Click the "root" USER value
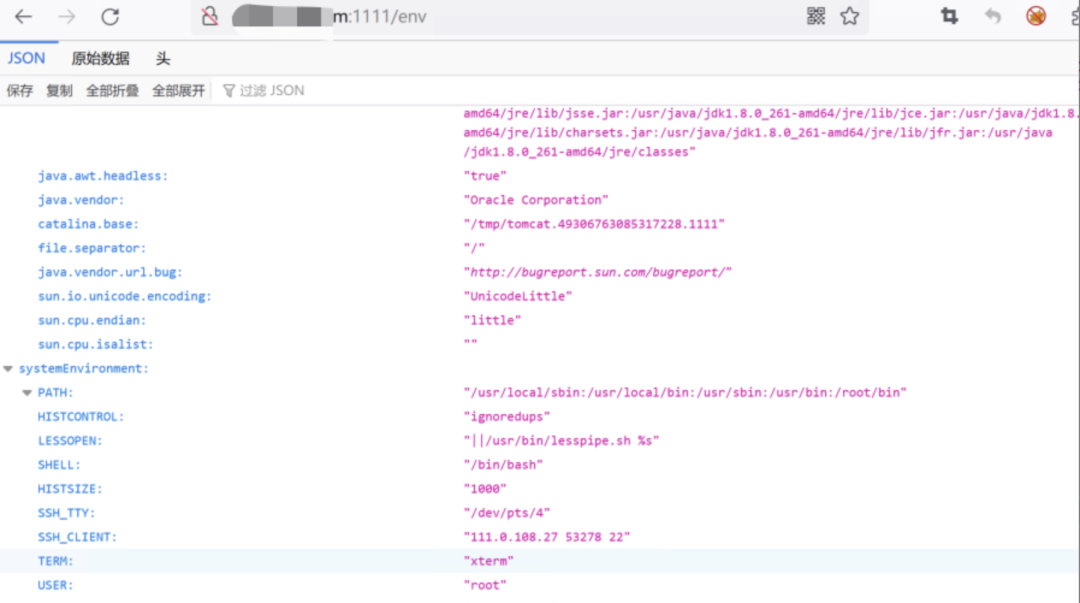The width and height of the screenshot is (1080, 603). (x=485, y=585)
